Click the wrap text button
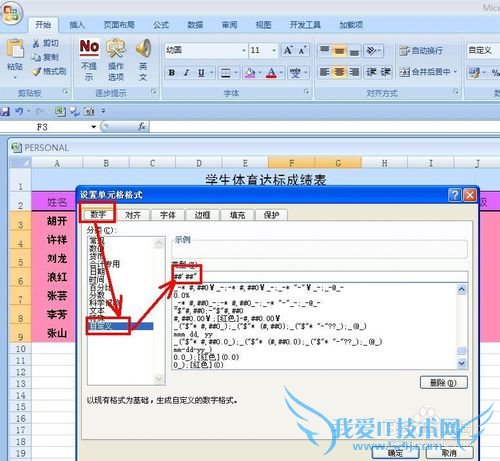Image resolution: width=500 pixels, height=461 pixels. (x=421, y=51)
